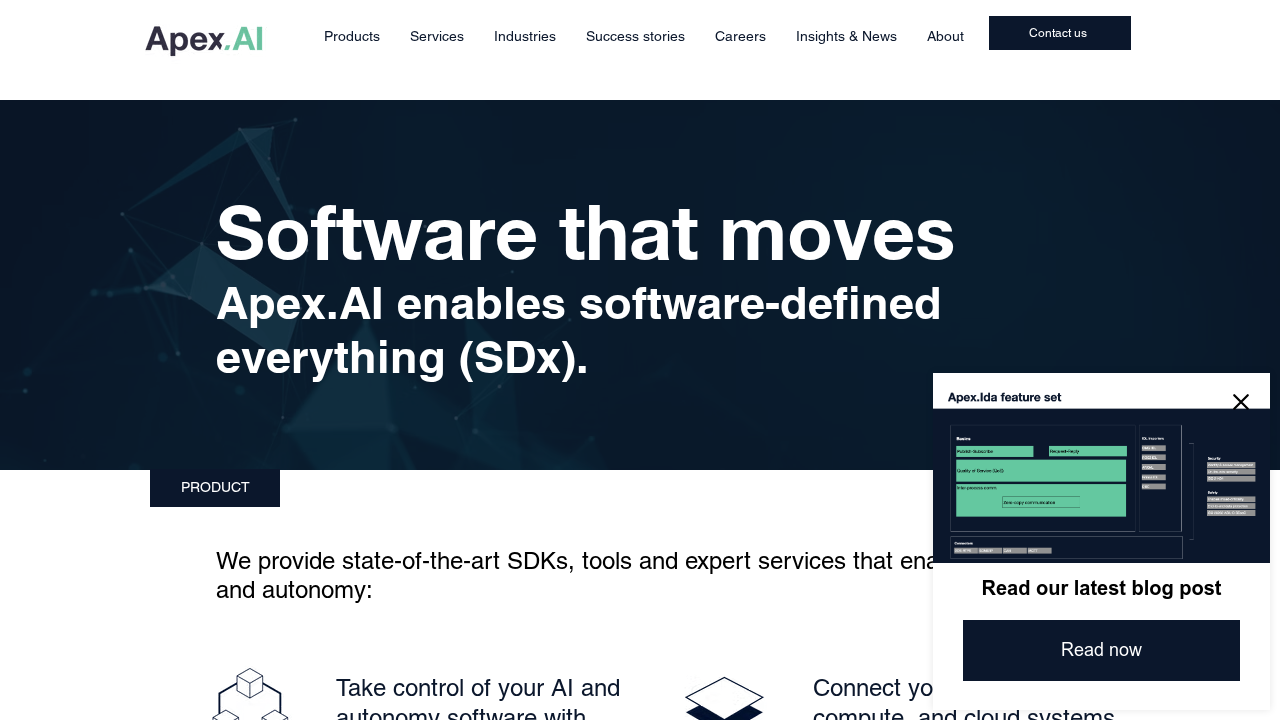Select the PRODUCT tag label

(215, 488)
